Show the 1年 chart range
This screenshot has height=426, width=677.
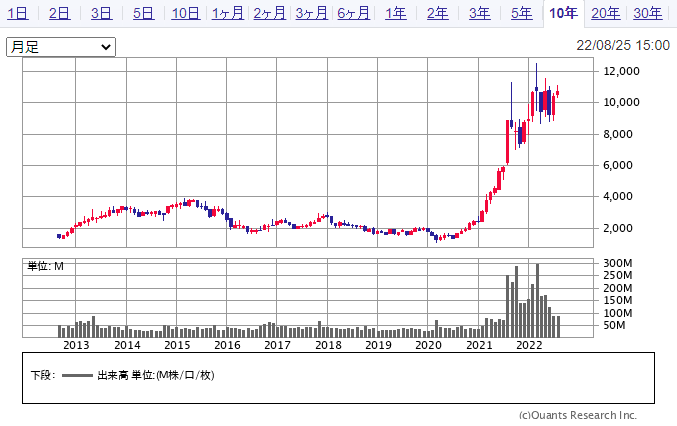pos(396,13)
